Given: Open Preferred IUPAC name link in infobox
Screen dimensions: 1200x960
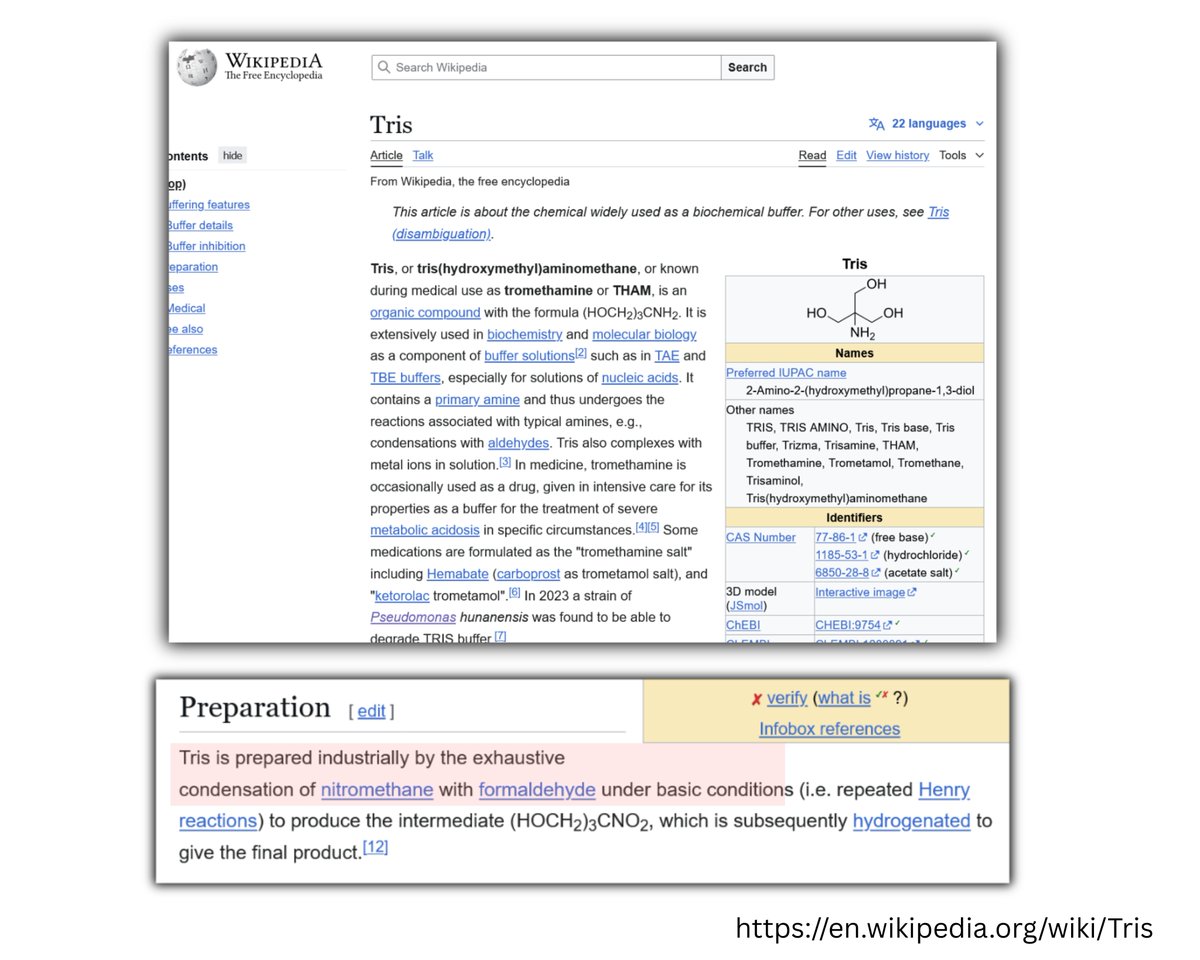Looking at the screenshot, I should pos(786,372).
